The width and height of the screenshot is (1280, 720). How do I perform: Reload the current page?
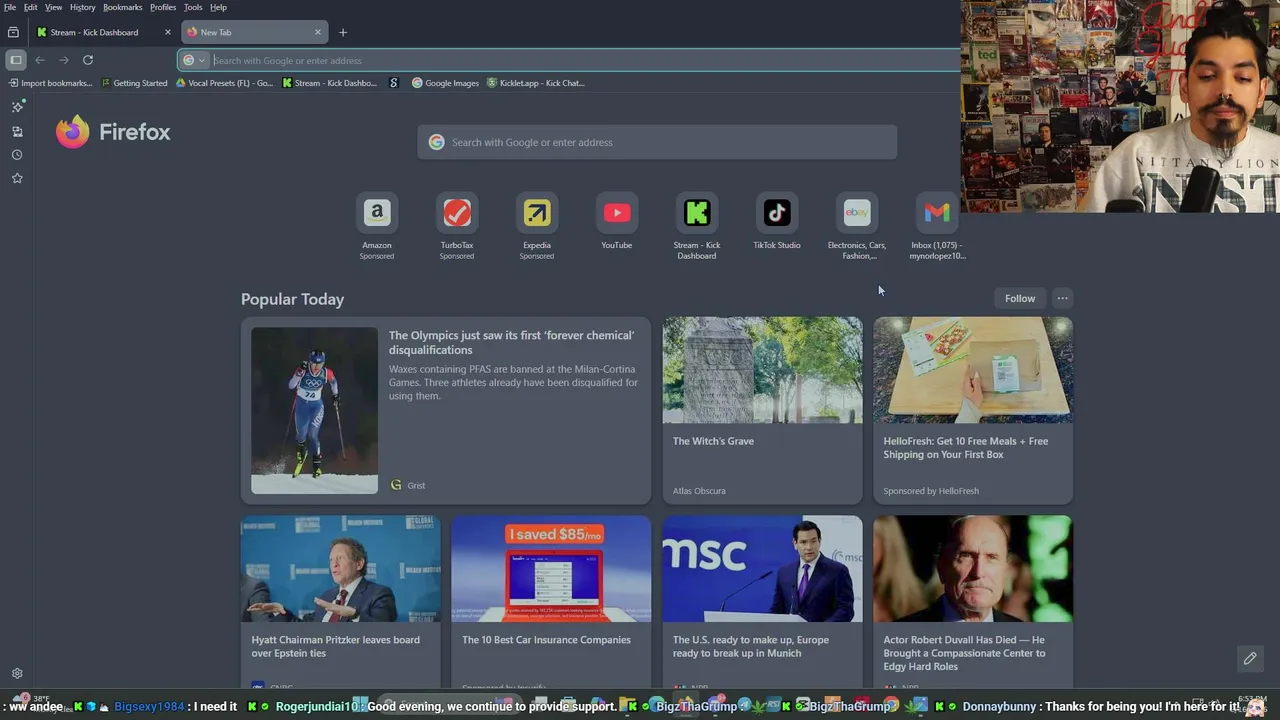point(88,60)
